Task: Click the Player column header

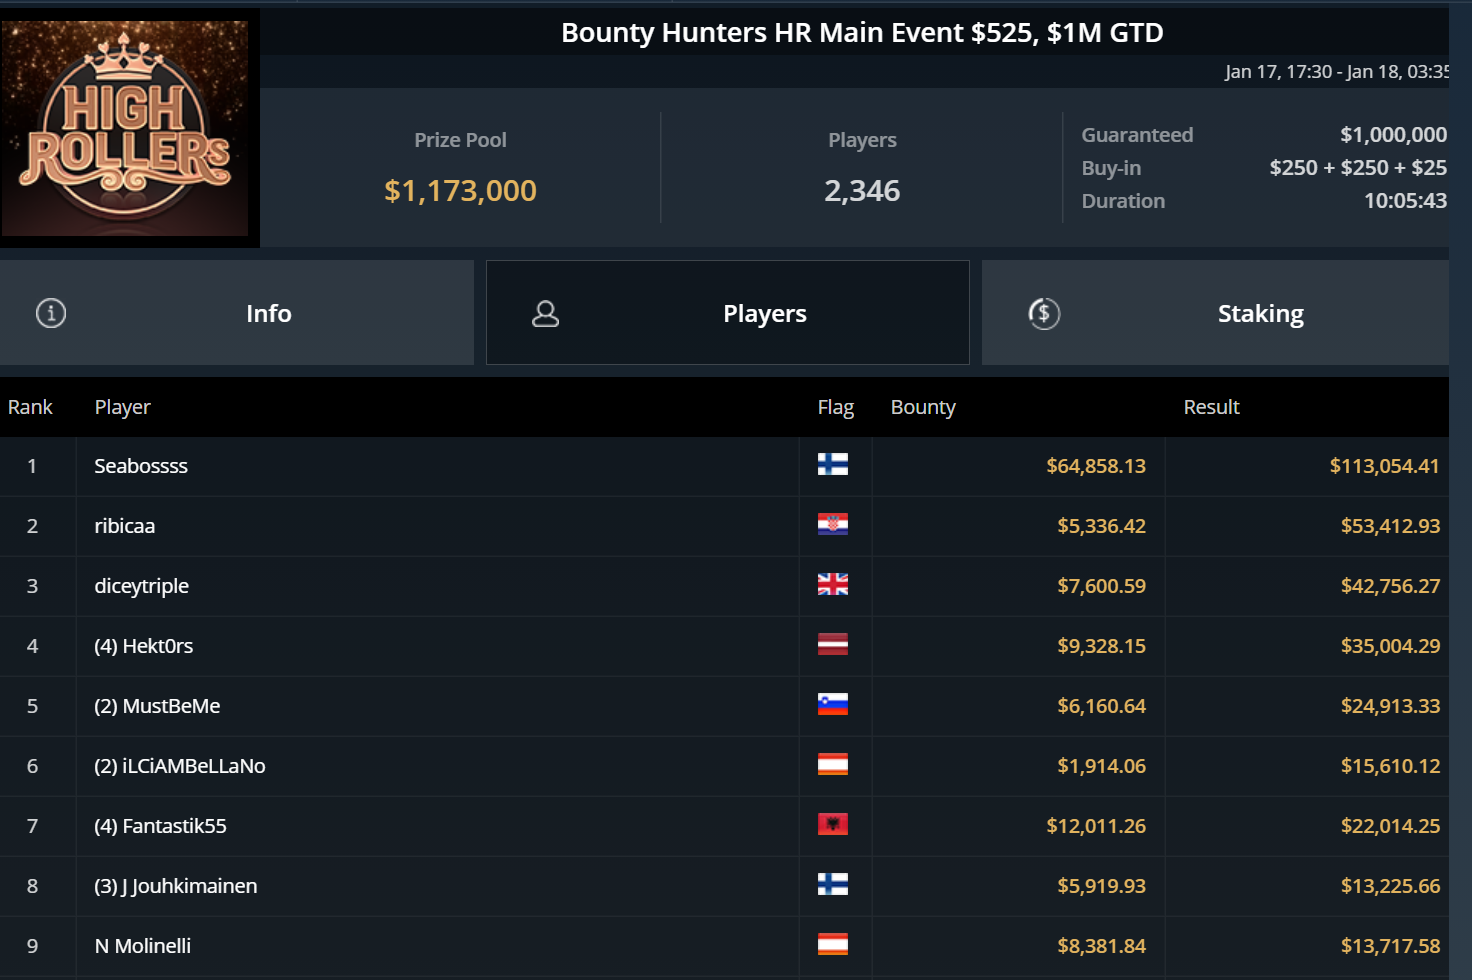Action: click(x=122, y=407)
